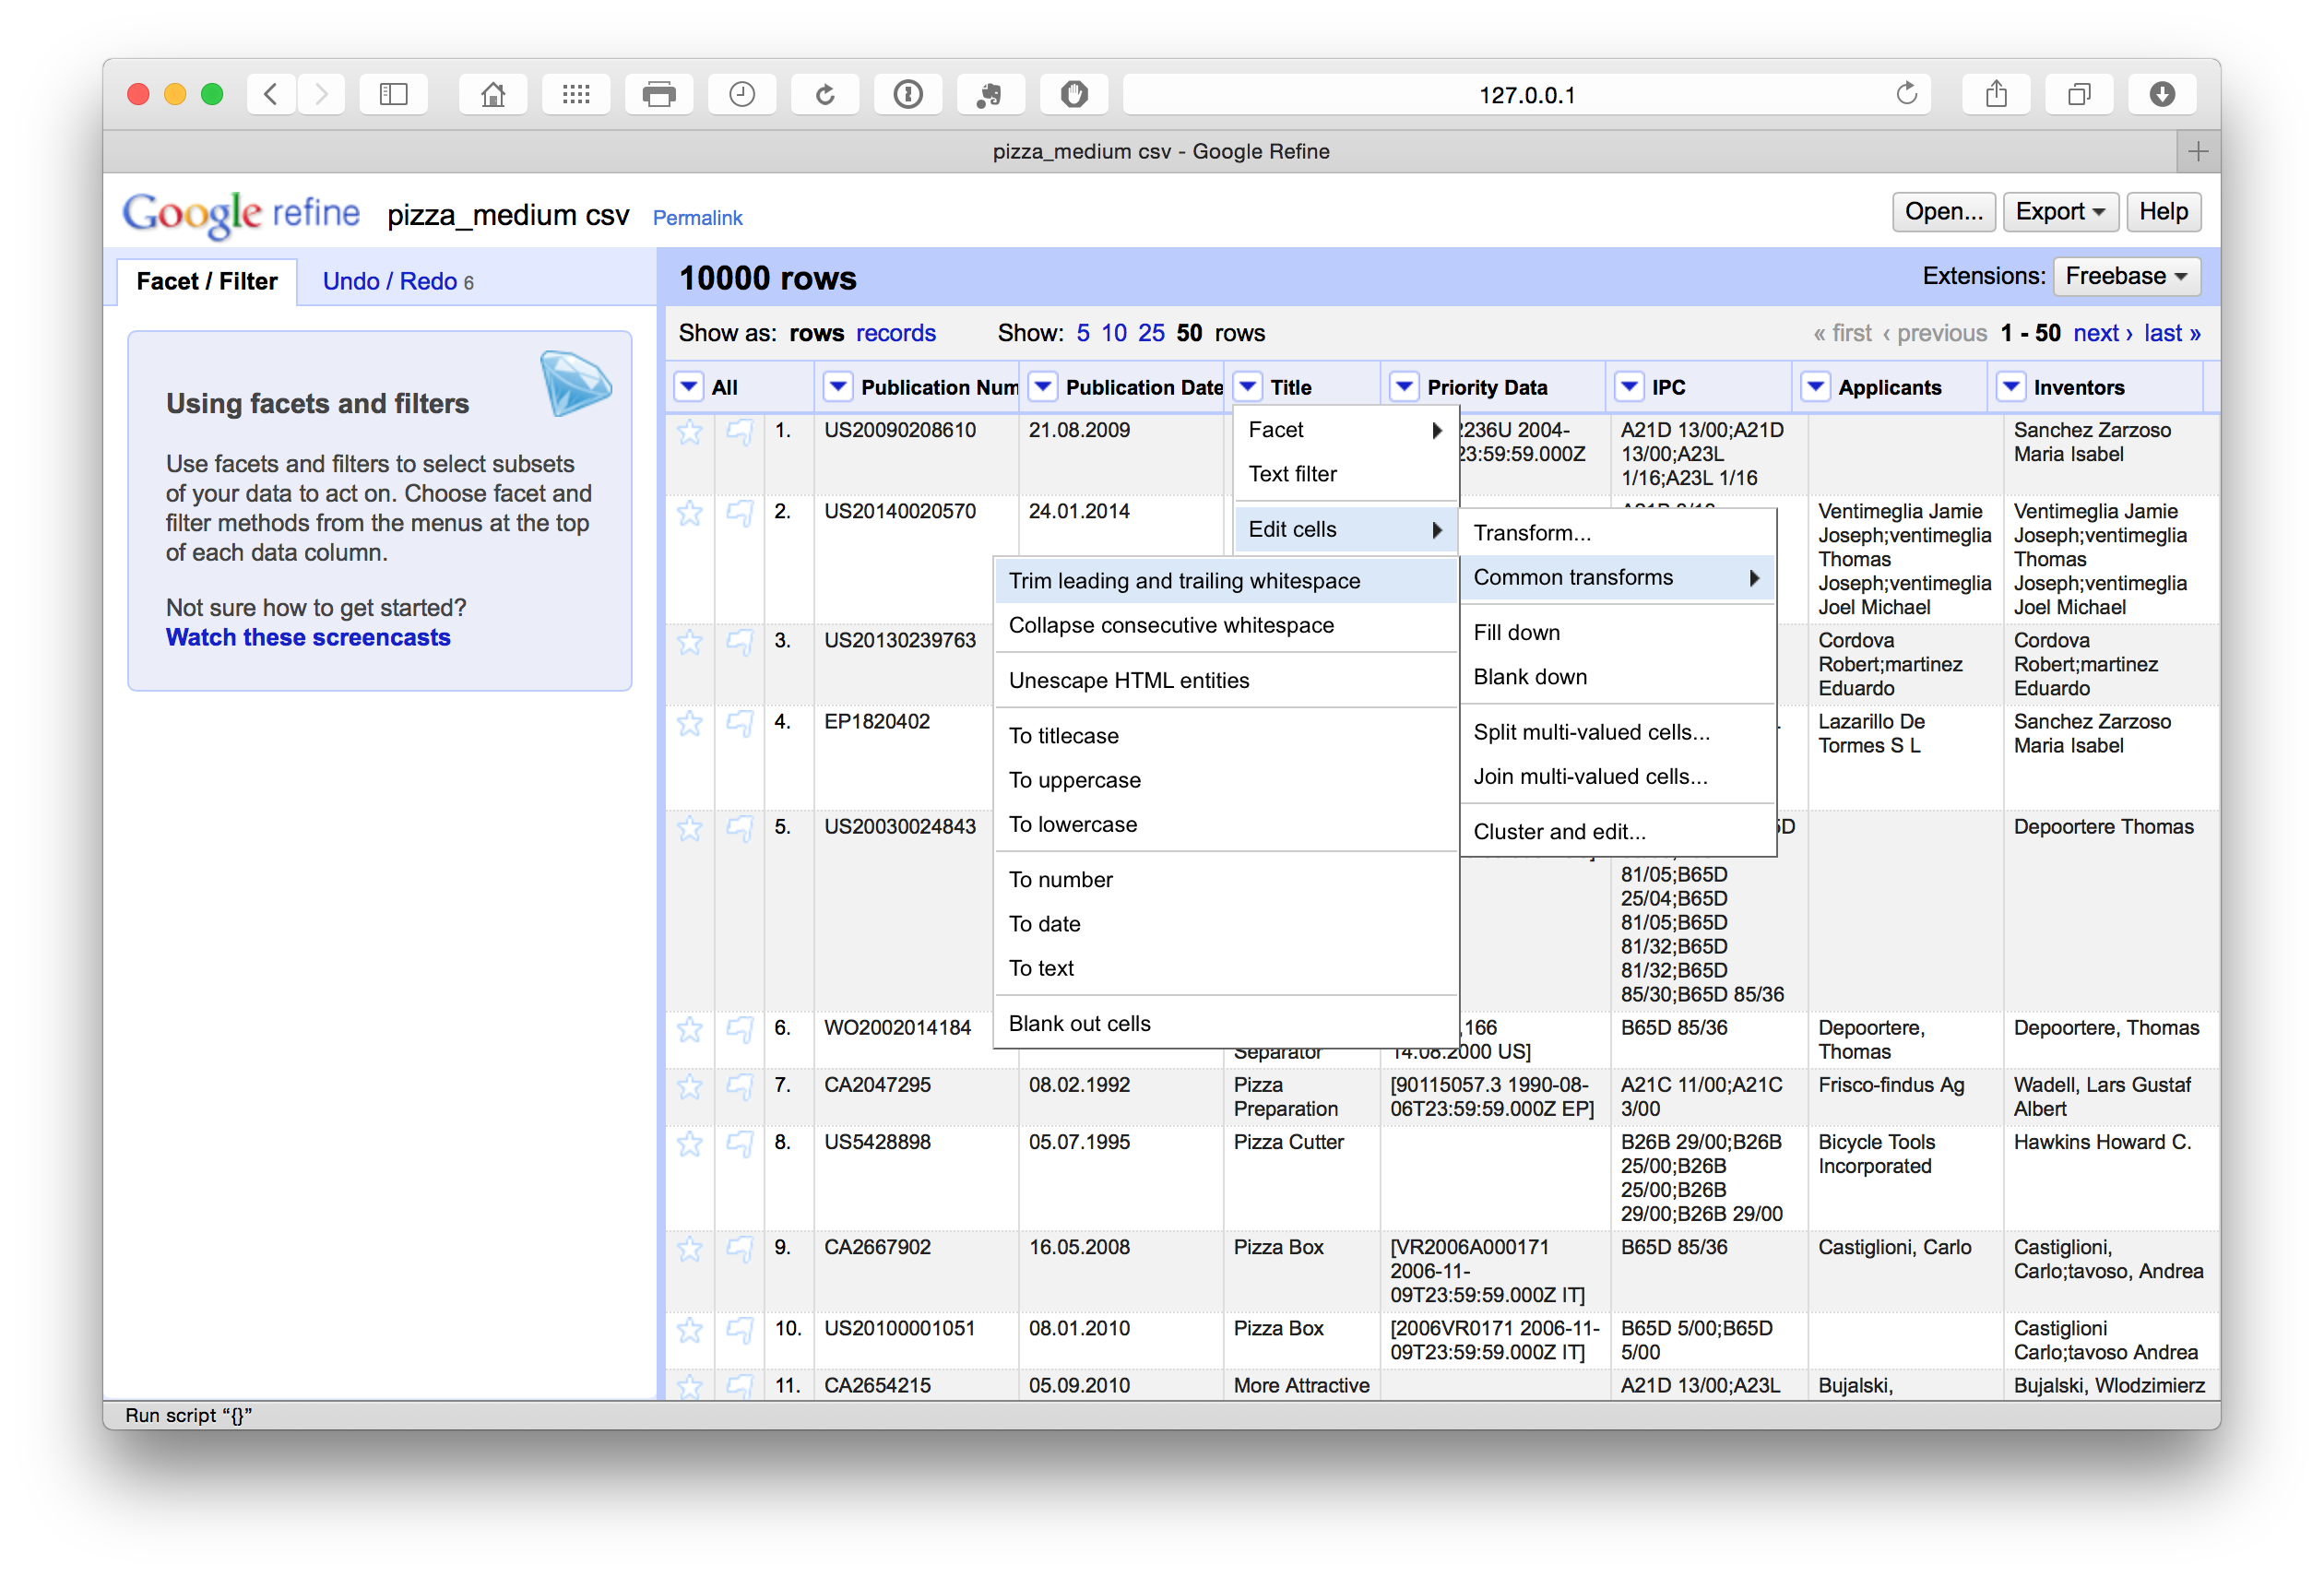Click the print icon in toolbar
This screenshot has height=1577, width=2324.
point(658,95)
